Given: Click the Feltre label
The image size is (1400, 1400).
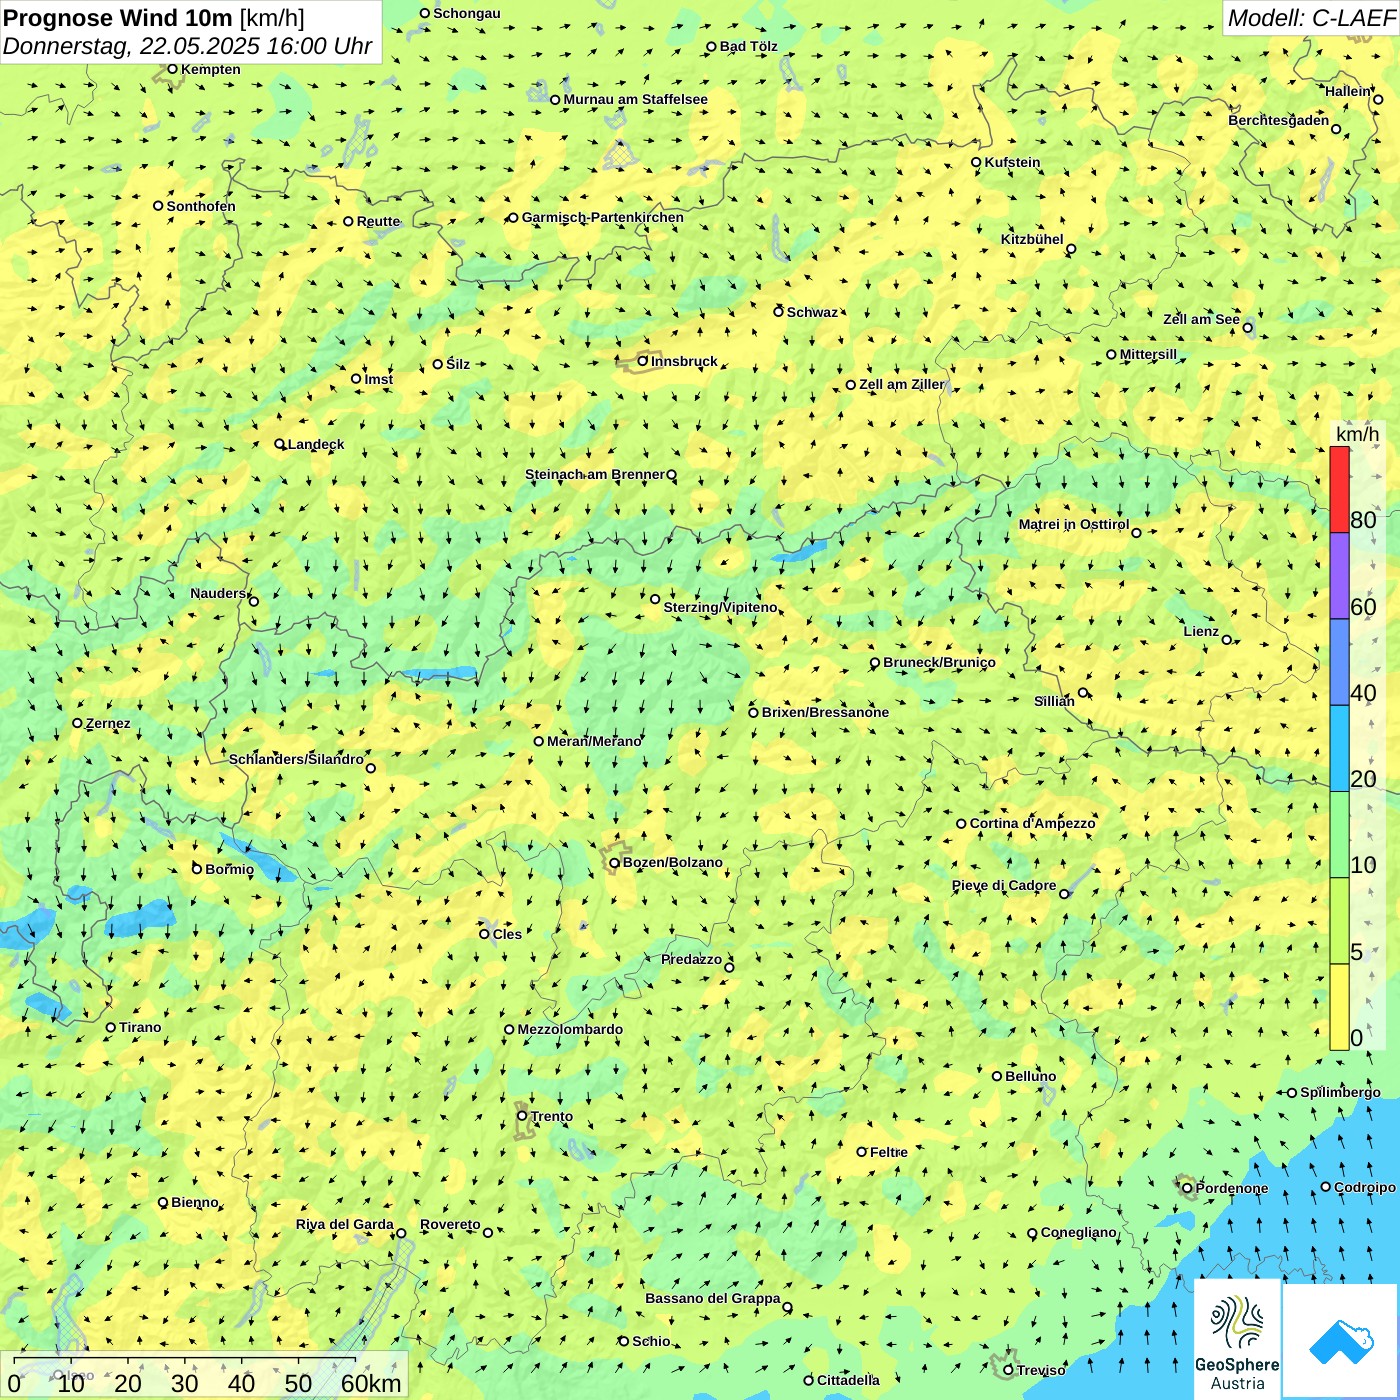Looking at the screenshot, I should (889, 1152).
